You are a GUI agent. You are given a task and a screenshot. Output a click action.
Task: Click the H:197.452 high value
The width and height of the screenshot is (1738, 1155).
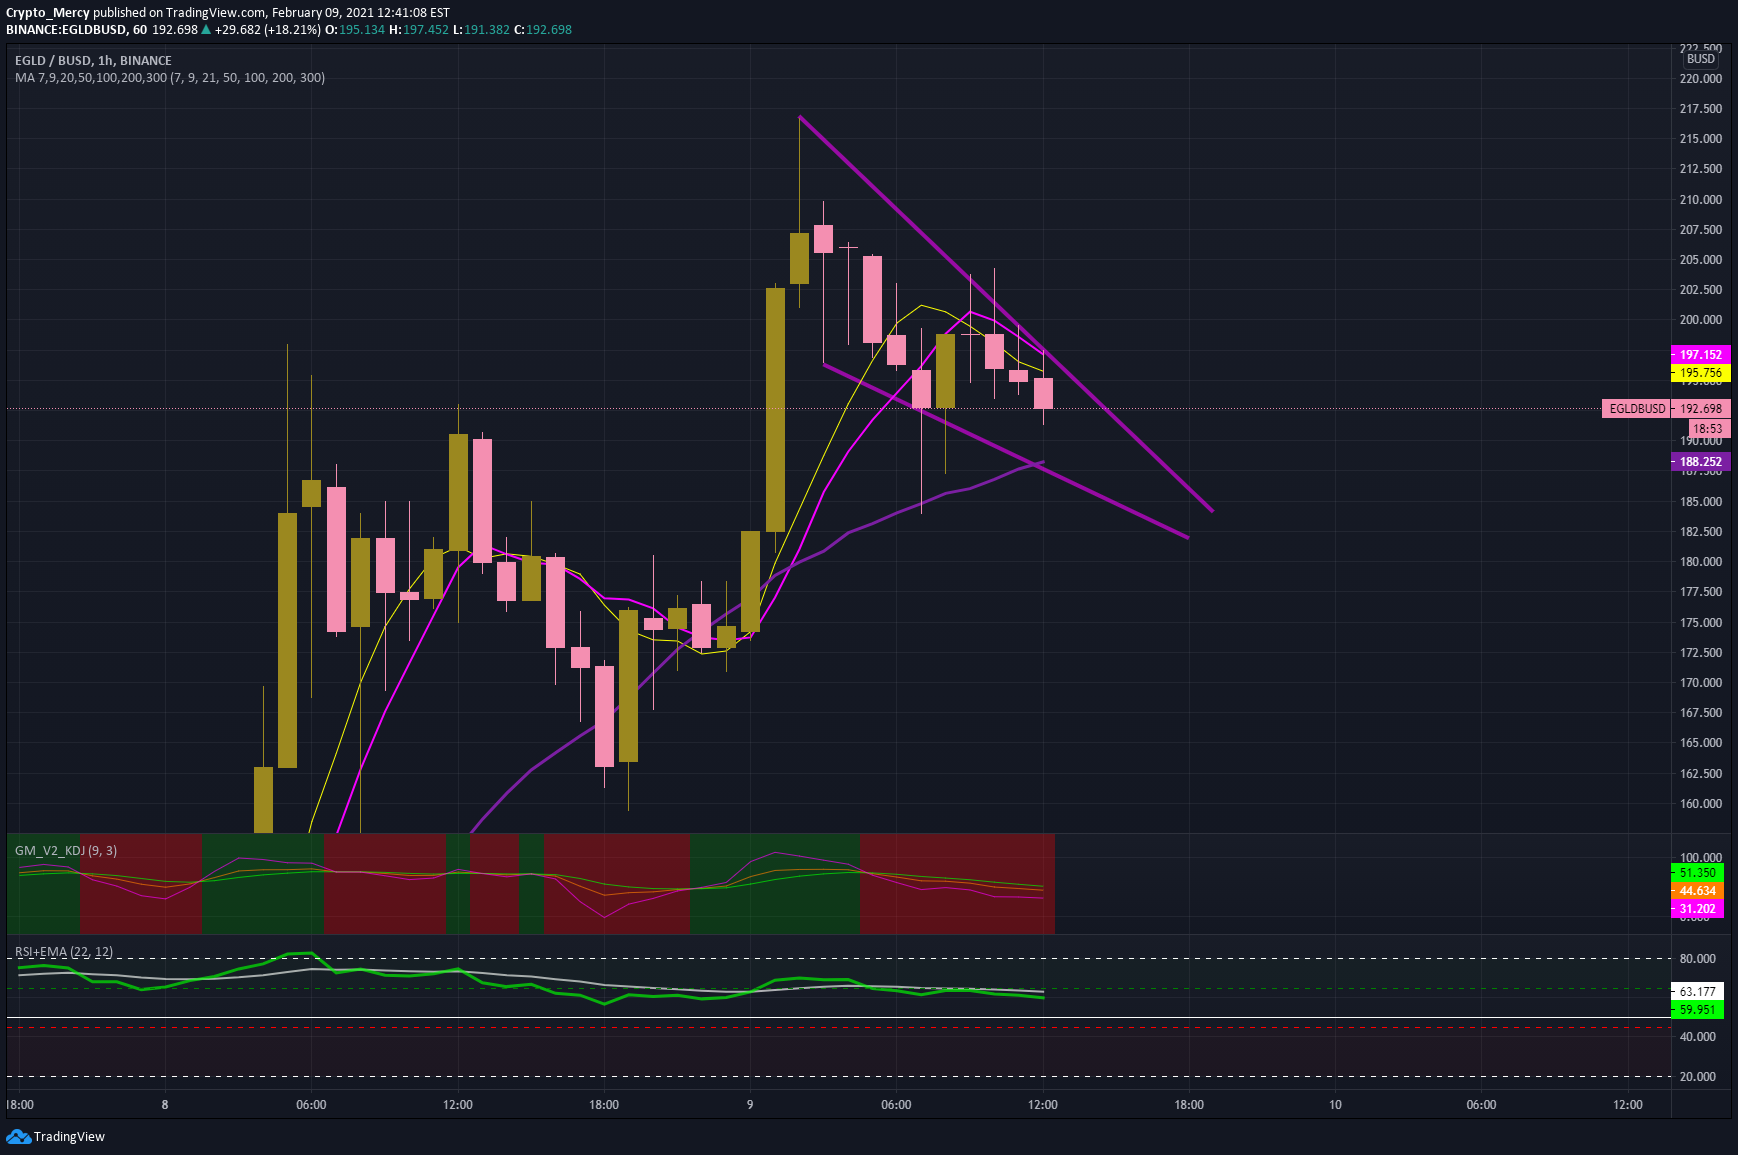(419, 29)
